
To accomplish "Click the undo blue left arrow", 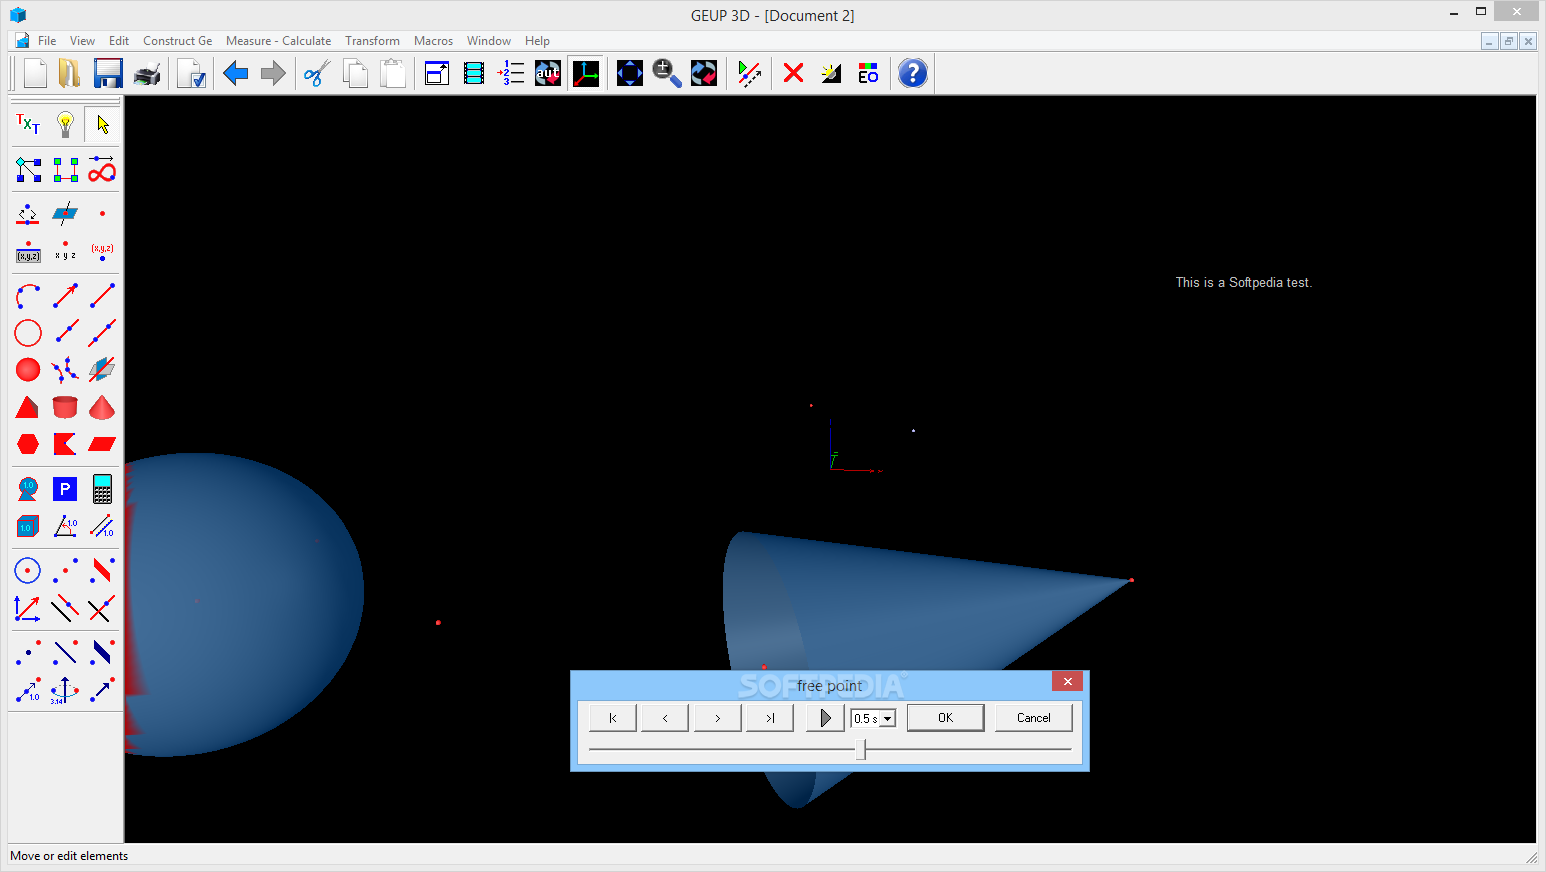I will 236,73.
